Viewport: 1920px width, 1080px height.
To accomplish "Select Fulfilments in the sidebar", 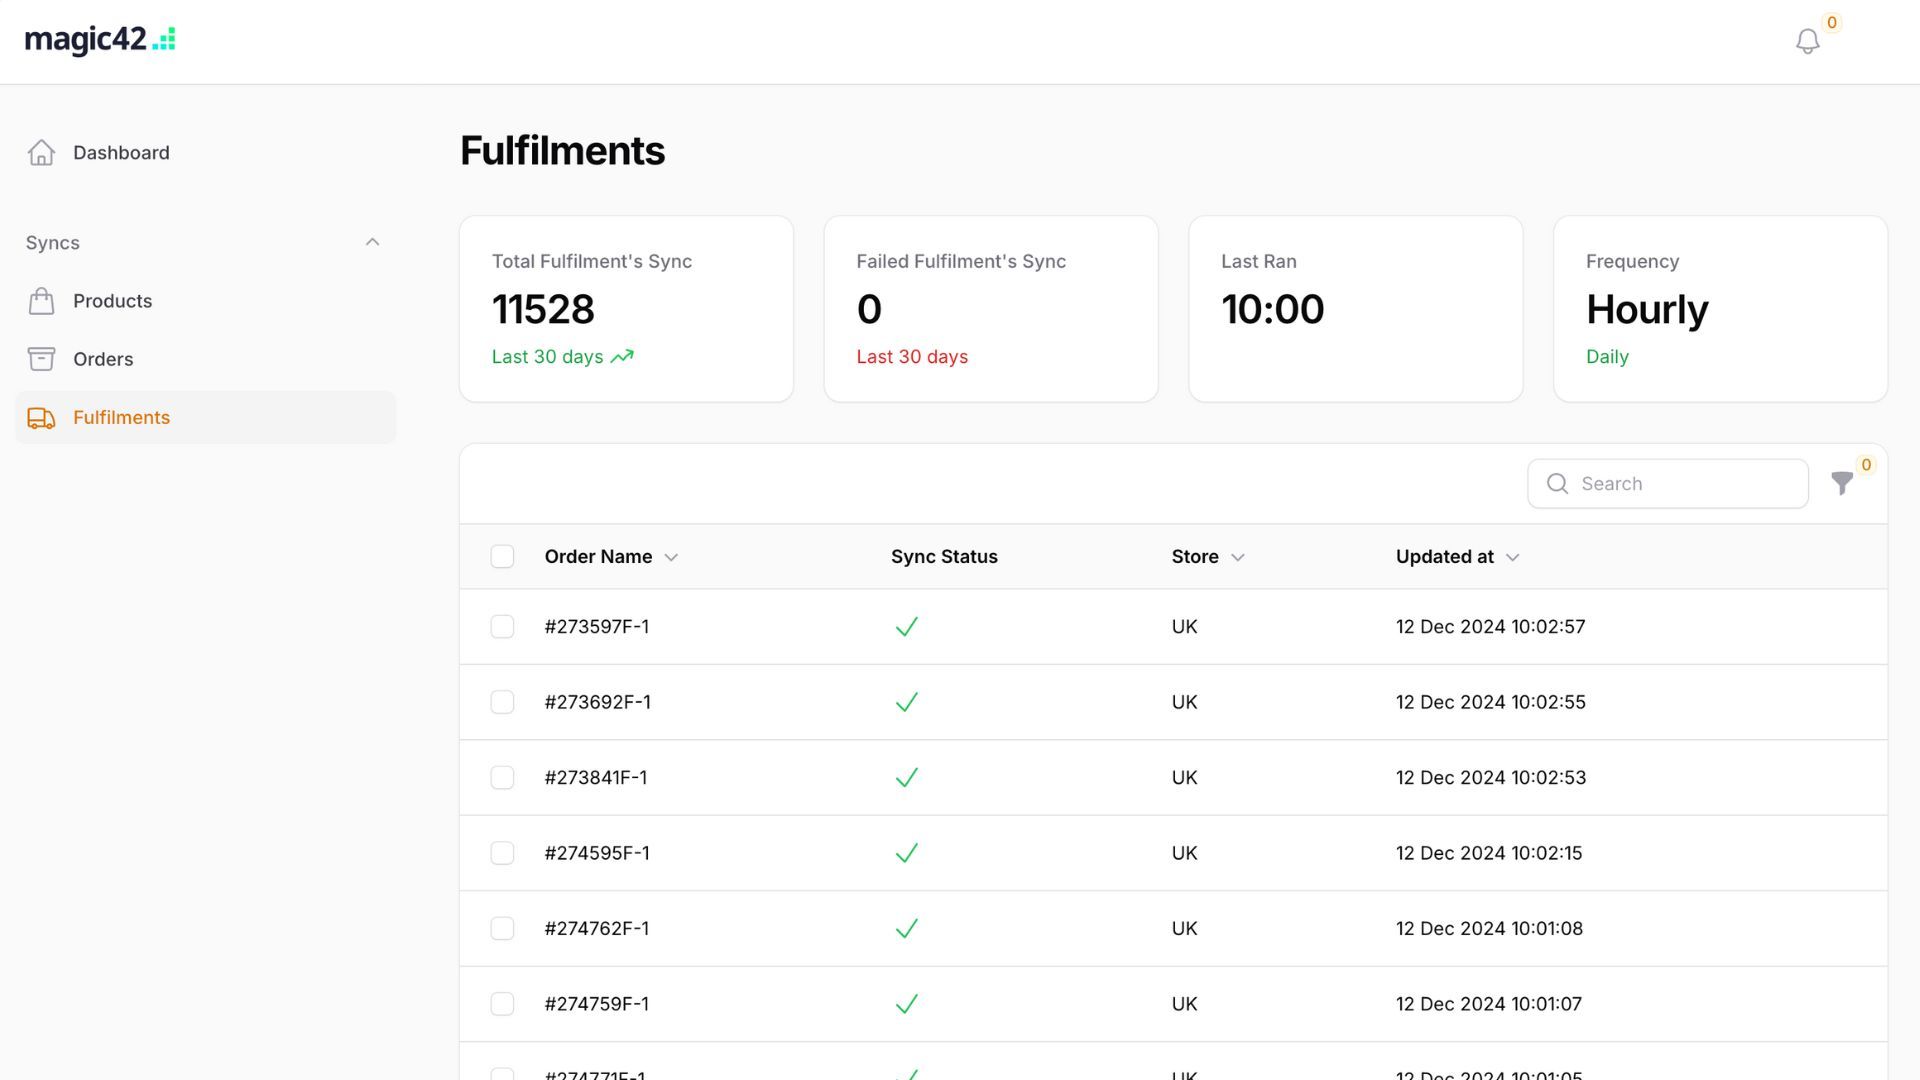I will [x=205, y=417].
